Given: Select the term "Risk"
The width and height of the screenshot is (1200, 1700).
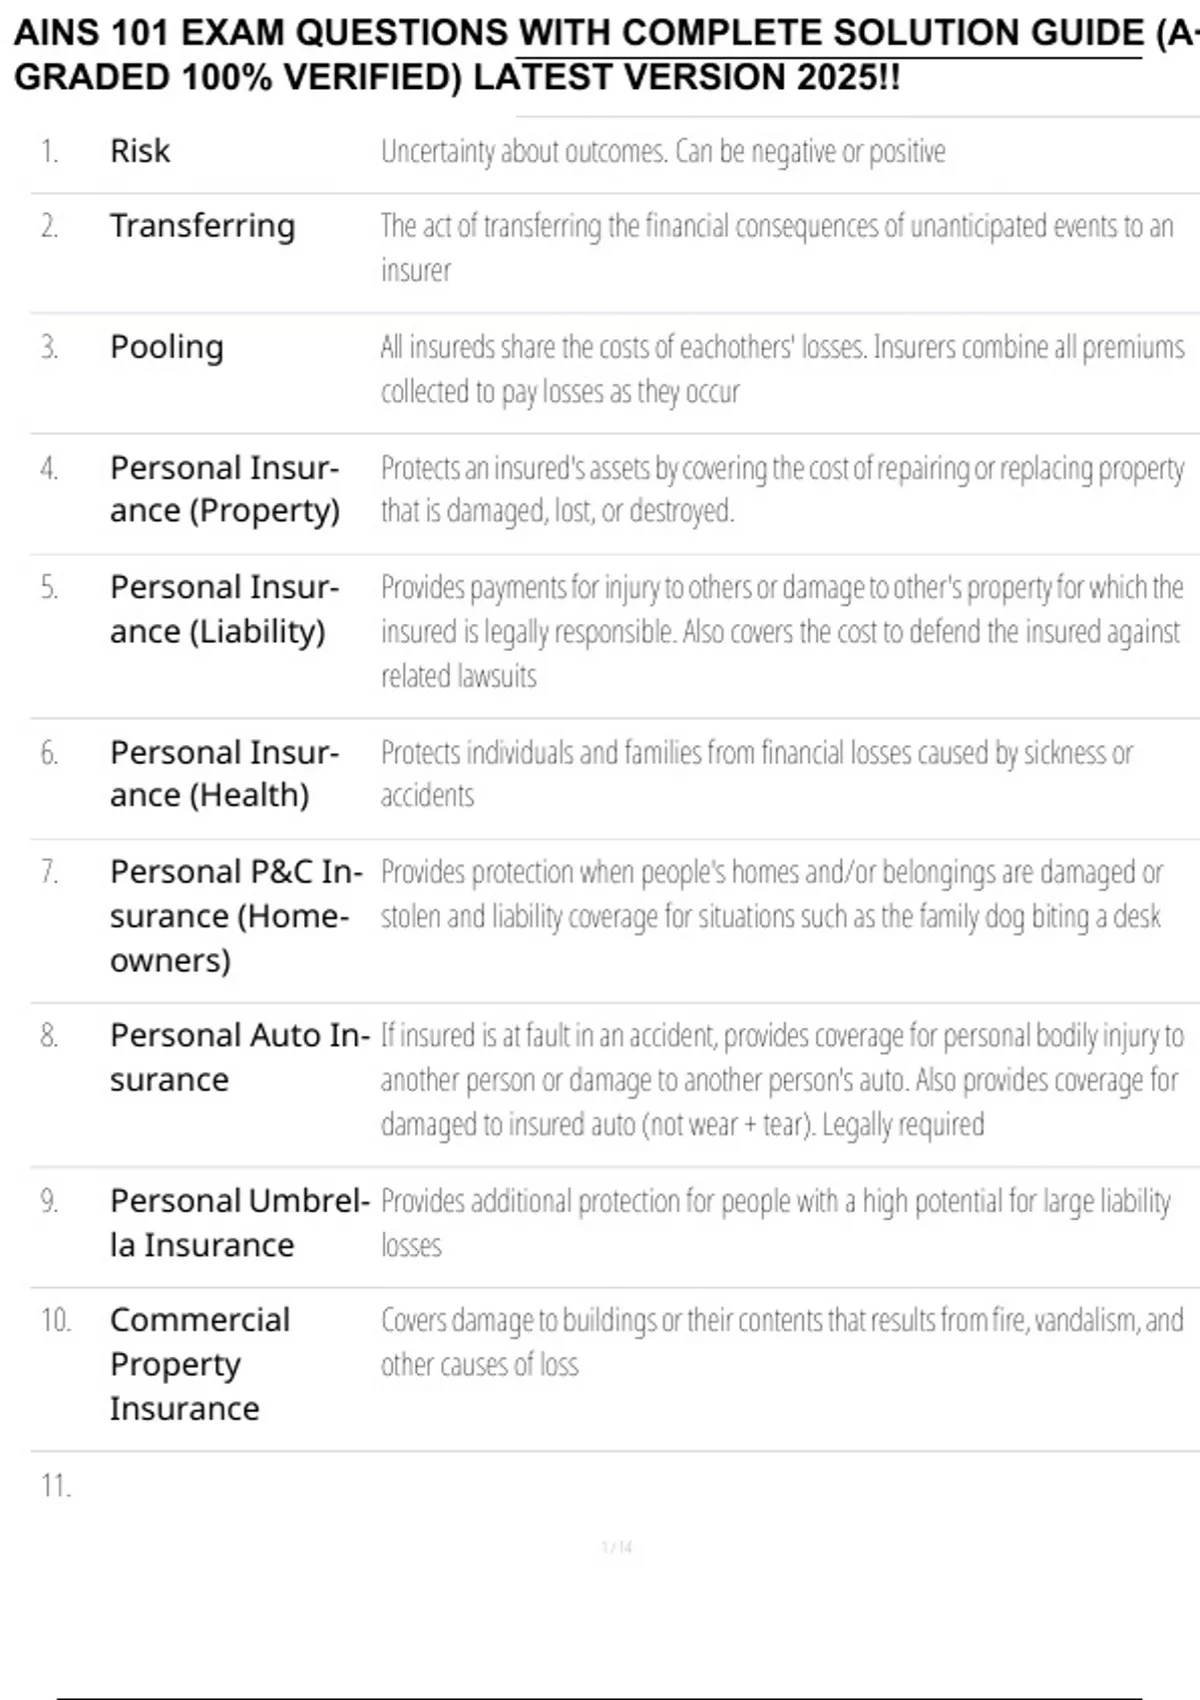Looking at the screenshot, I should point(140,151).
